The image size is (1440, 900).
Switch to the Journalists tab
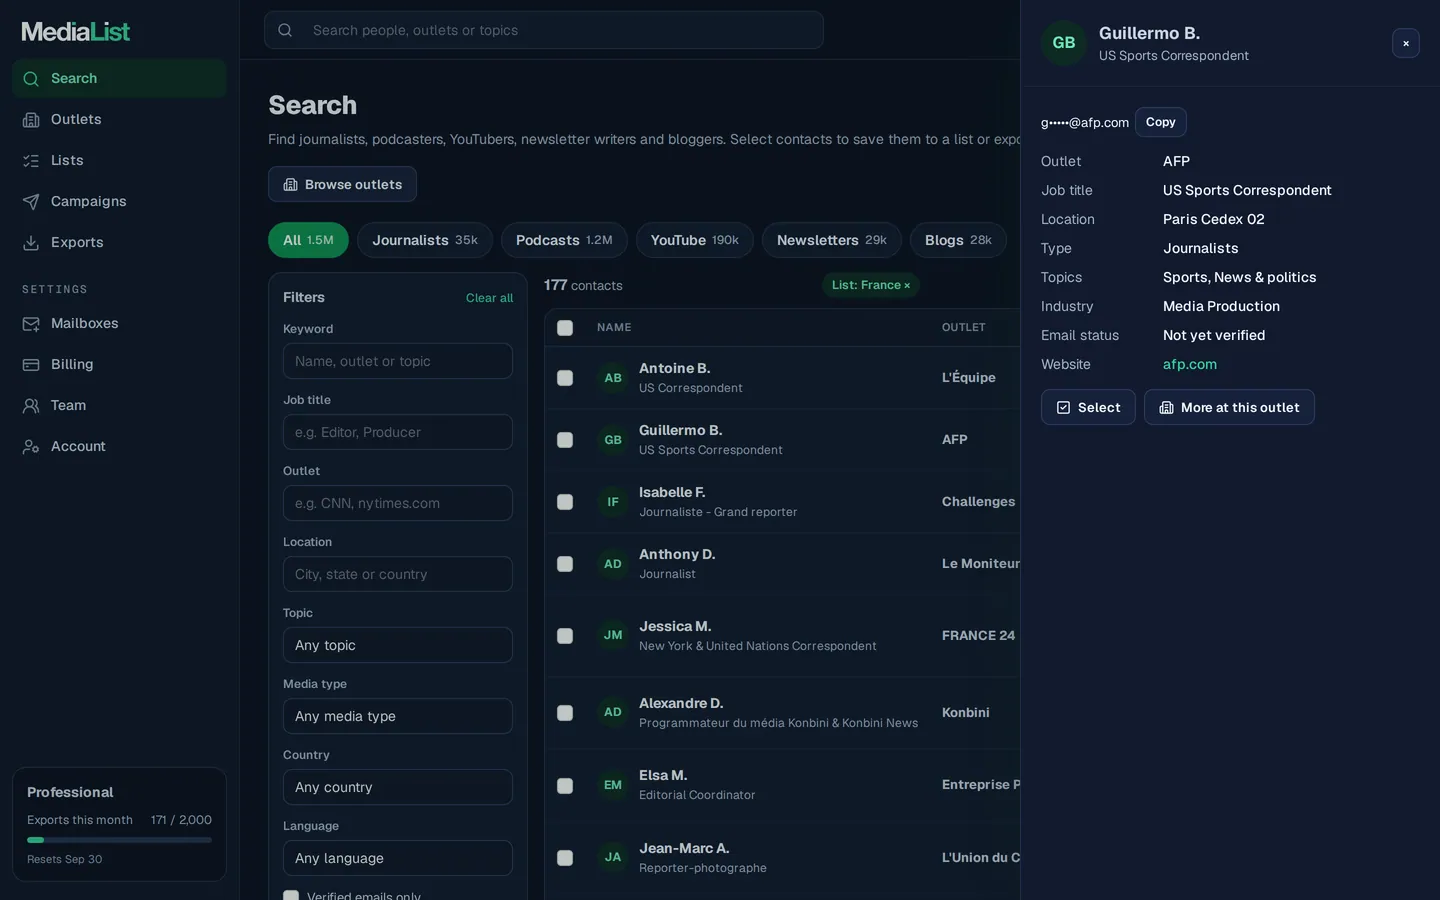(425, 240)
